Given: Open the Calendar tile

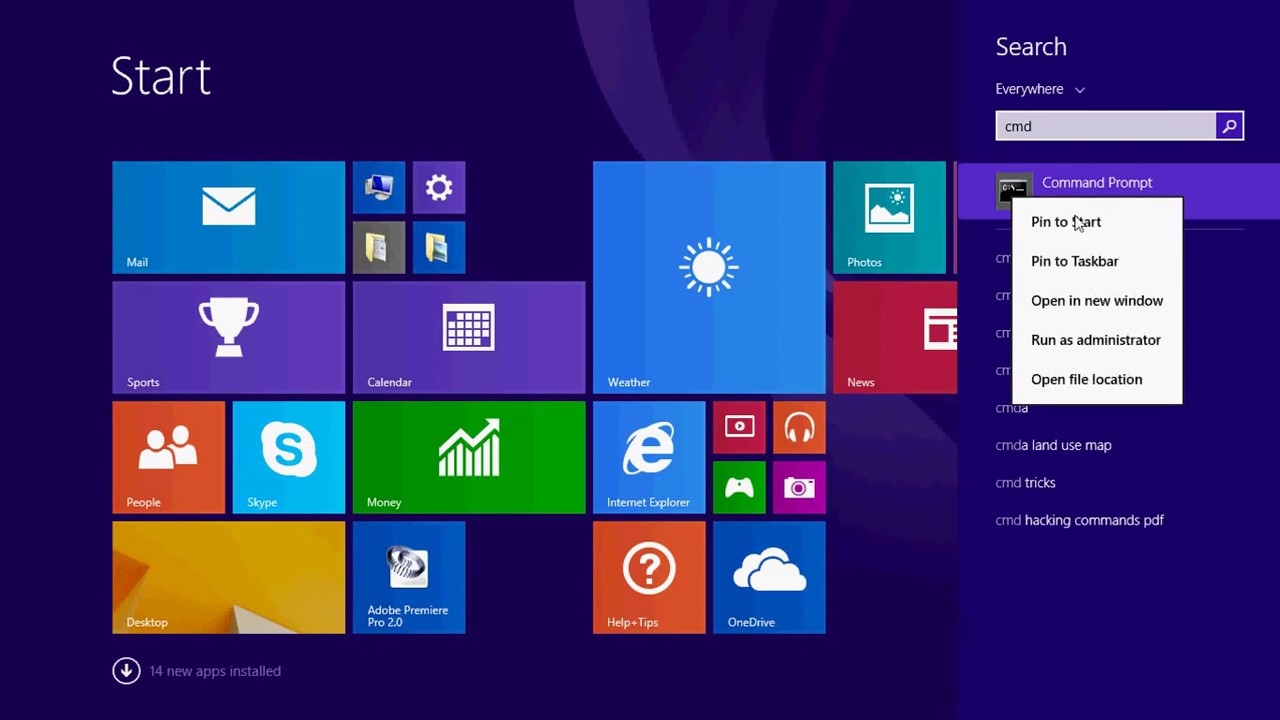Looking at the screenshot, I should [469, 337].
